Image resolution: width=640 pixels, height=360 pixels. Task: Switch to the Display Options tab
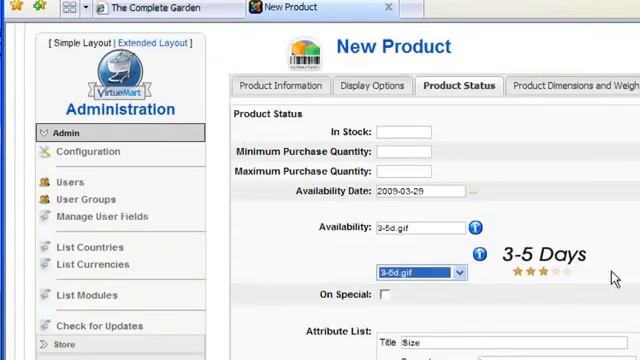[x=372, y=86]
